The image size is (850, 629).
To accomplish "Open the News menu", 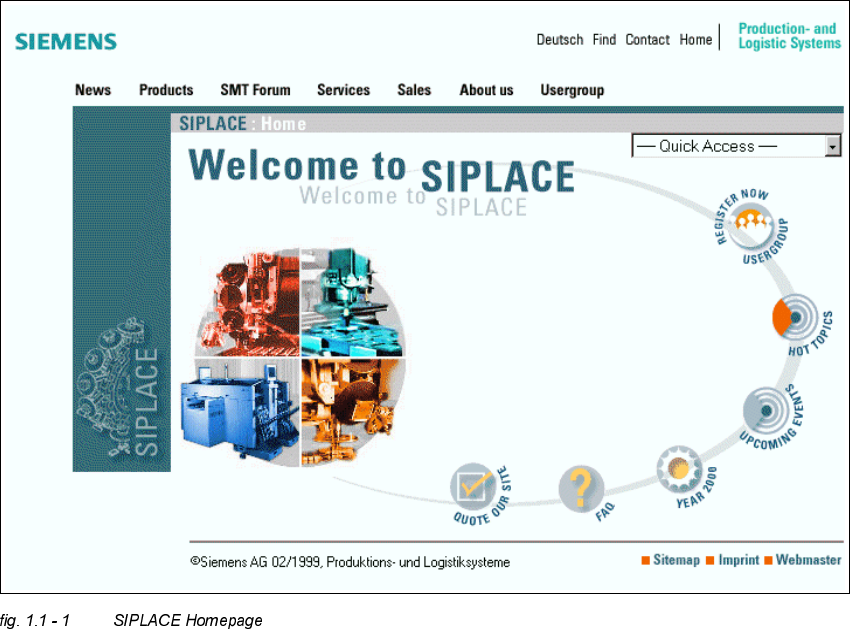I will pyautogui.click(x=93, y=90).
